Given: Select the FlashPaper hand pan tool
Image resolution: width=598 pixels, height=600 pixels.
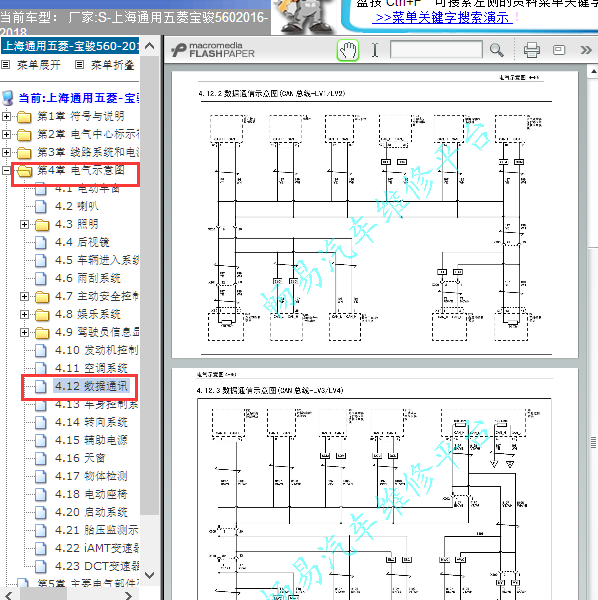Looking at the screenshot, I should (x=348, y=50).
